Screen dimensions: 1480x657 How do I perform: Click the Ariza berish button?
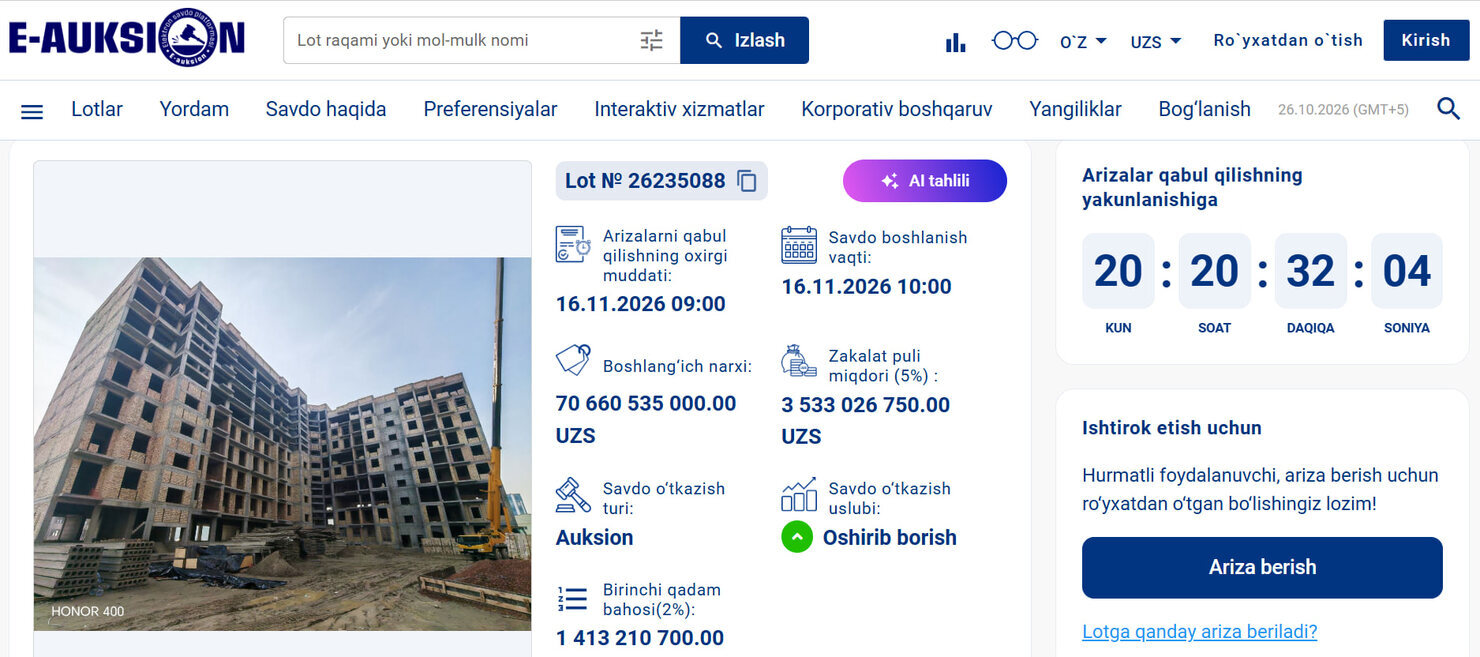coord(1262,567)
